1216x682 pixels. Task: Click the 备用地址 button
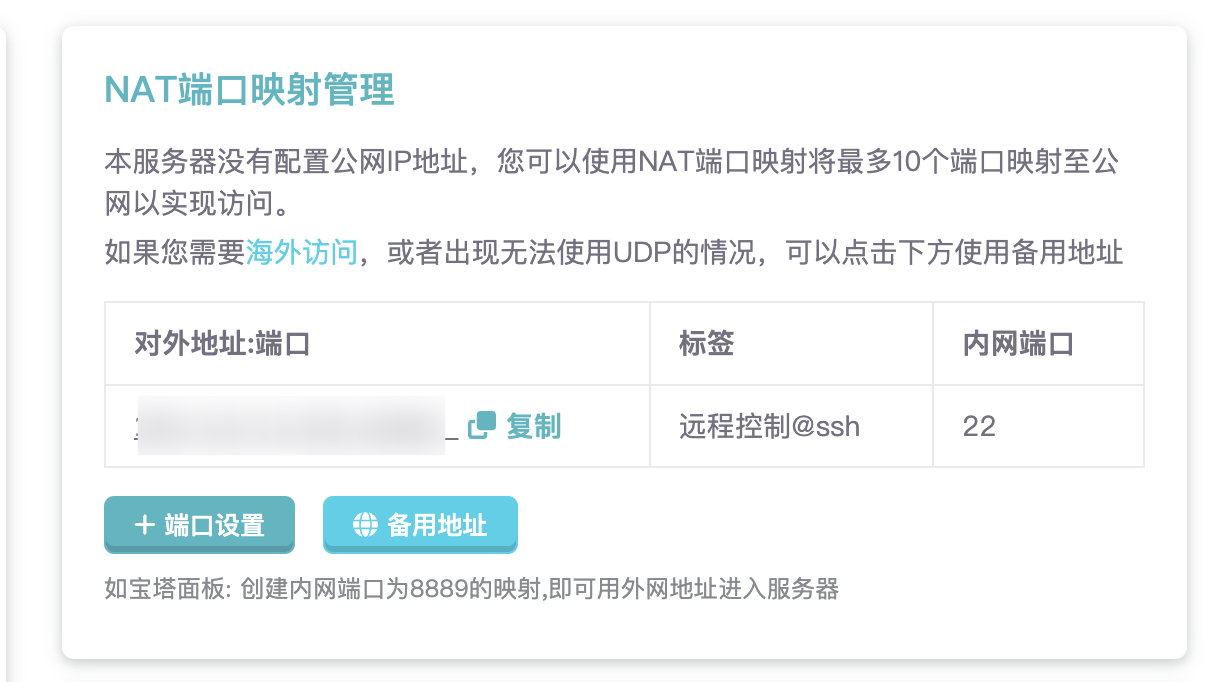point(420,524)
